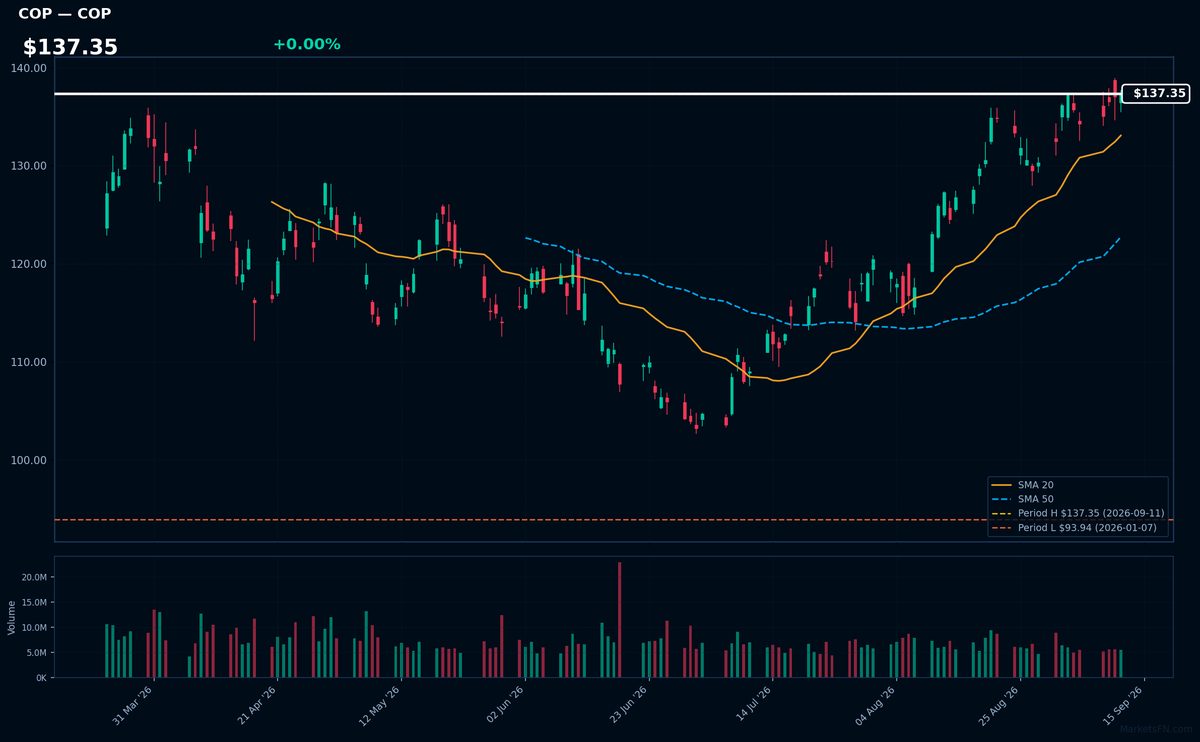Click the 15 Sep '26 date label
Viewport: 1200px width, 742px height.
tap(1123, 705)
